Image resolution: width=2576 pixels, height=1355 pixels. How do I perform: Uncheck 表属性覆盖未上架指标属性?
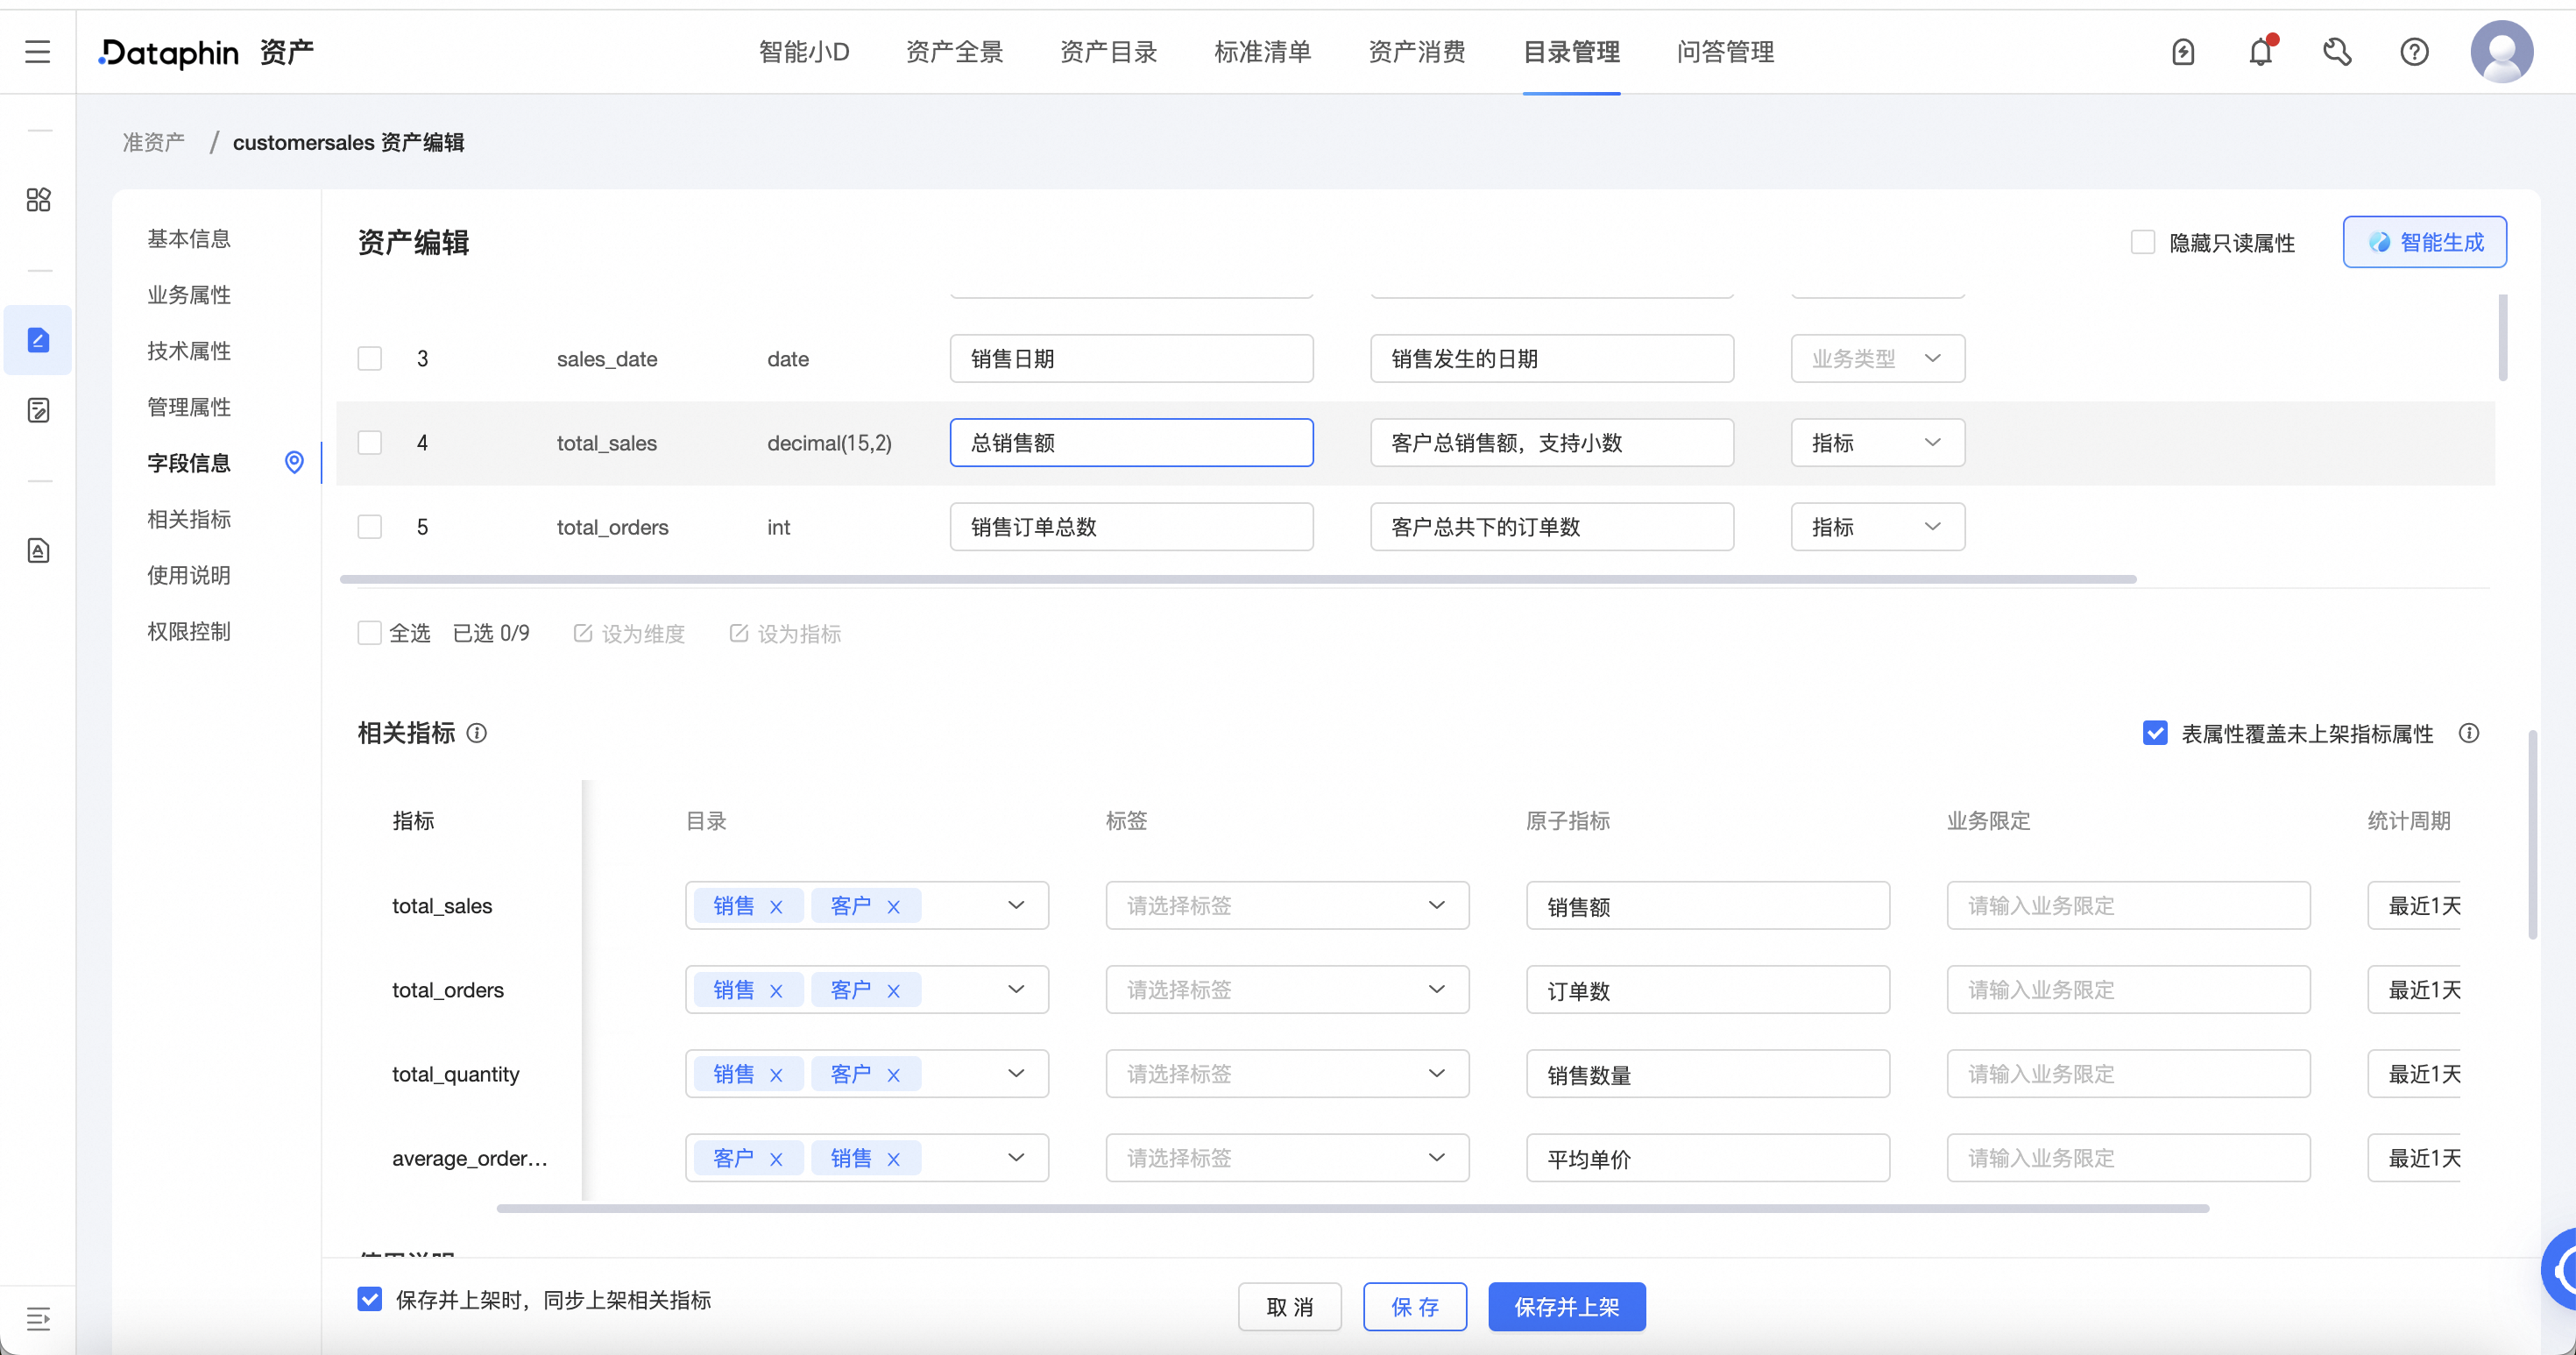(2155, 732)
